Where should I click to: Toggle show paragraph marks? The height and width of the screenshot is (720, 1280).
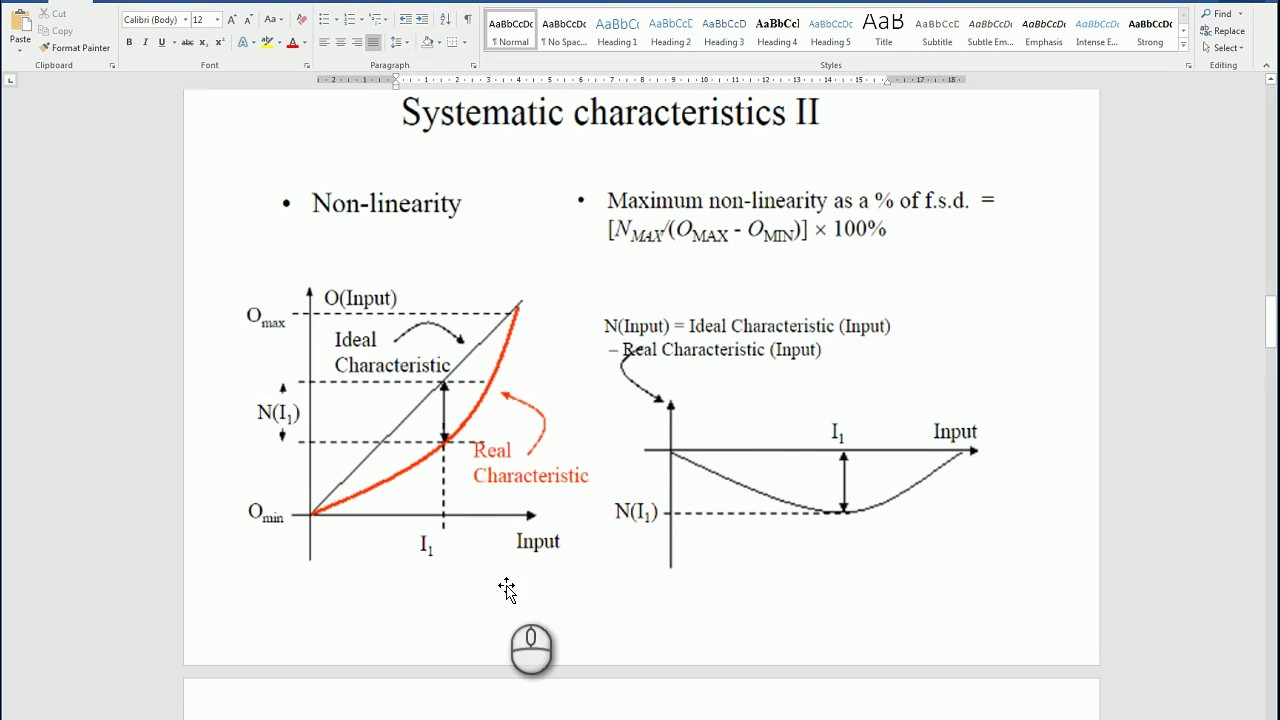point(467,20)
